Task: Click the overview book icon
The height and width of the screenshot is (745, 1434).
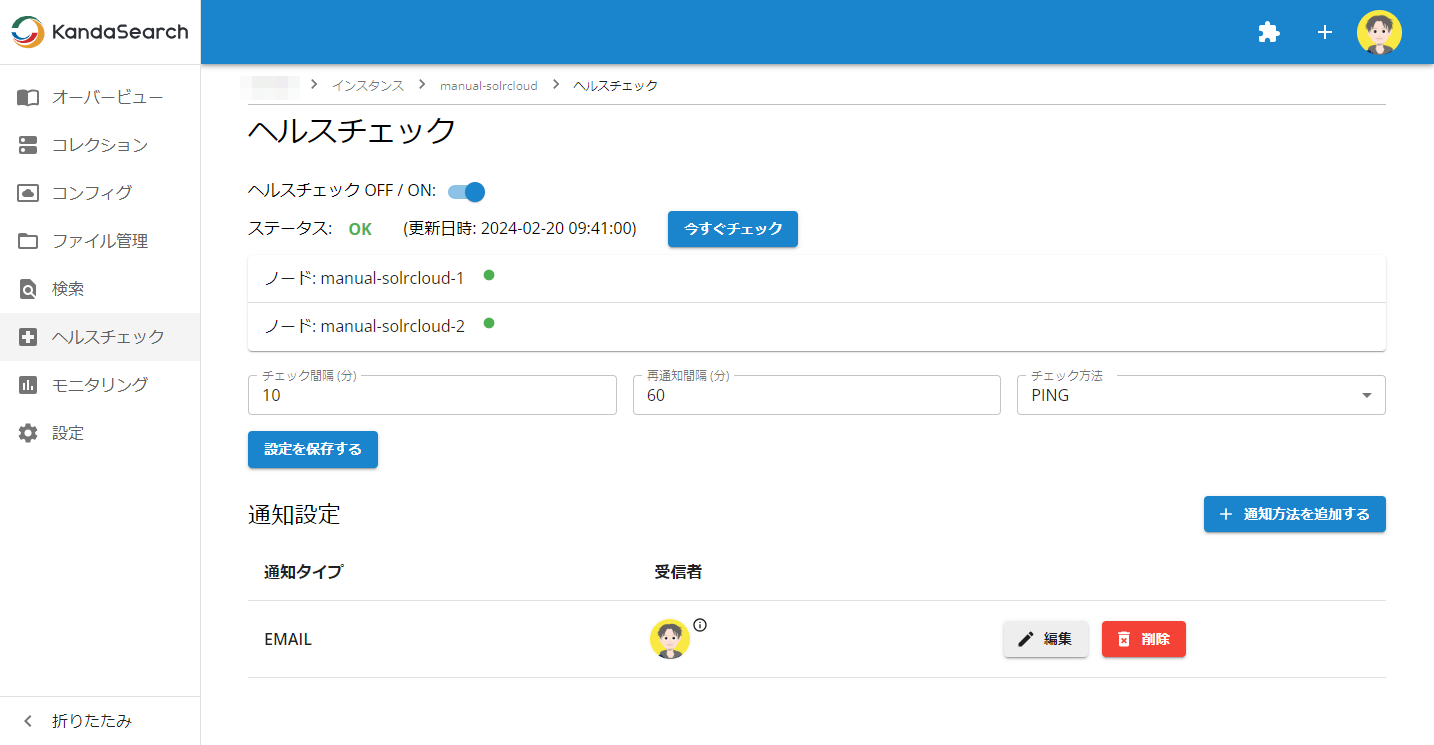Action: 28,97
